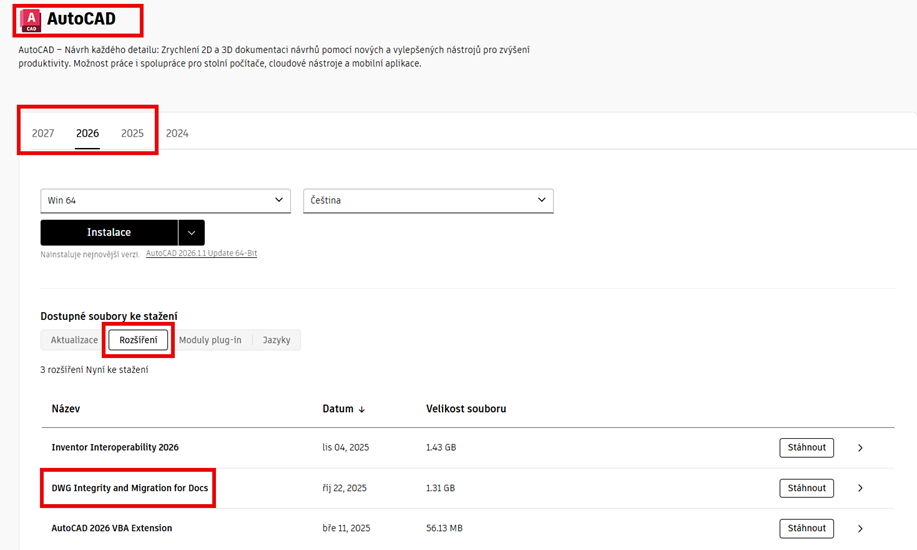The height and width of the screenshot is (550, 917).
Task: Click the Datum sort arrow icon
Action: (361, 410)
